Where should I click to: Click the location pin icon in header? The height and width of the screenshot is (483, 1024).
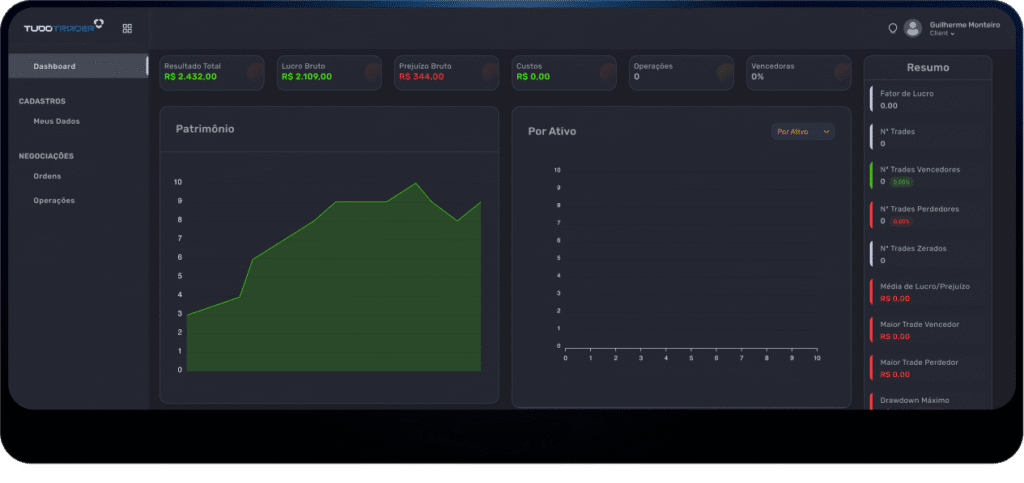tap(893, 28)
